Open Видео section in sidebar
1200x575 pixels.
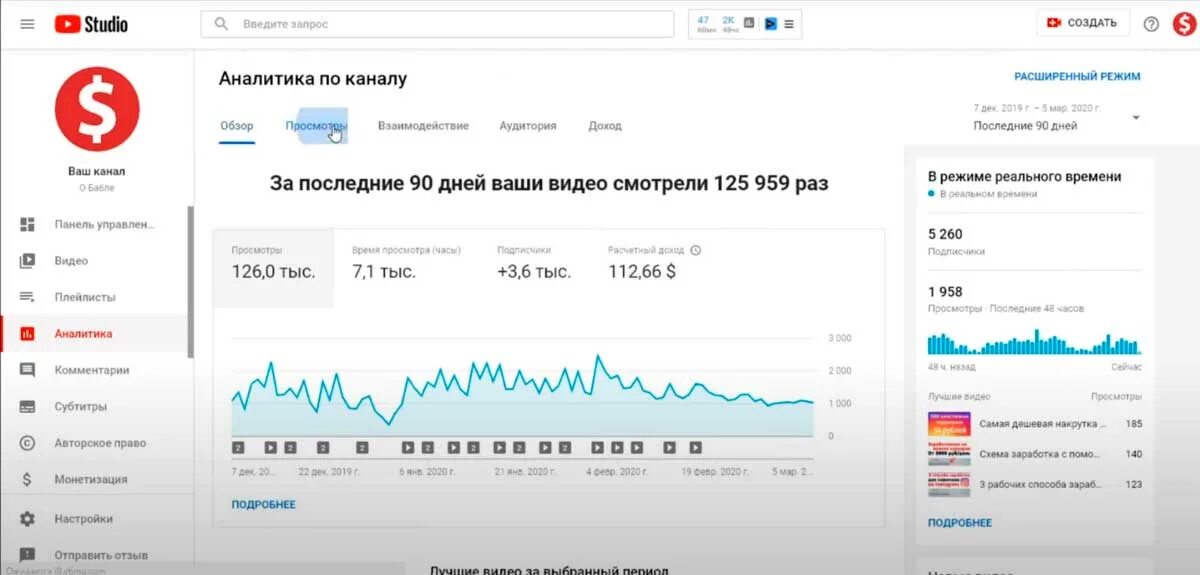(95, 261)
